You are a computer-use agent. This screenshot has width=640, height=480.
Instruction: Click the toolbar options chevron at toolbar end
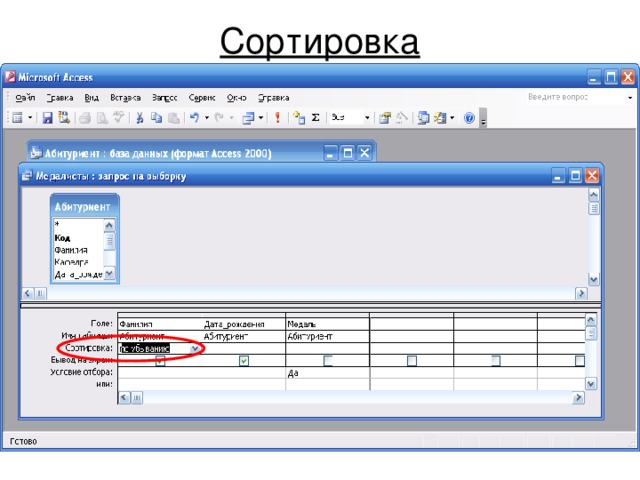[483, 118]
